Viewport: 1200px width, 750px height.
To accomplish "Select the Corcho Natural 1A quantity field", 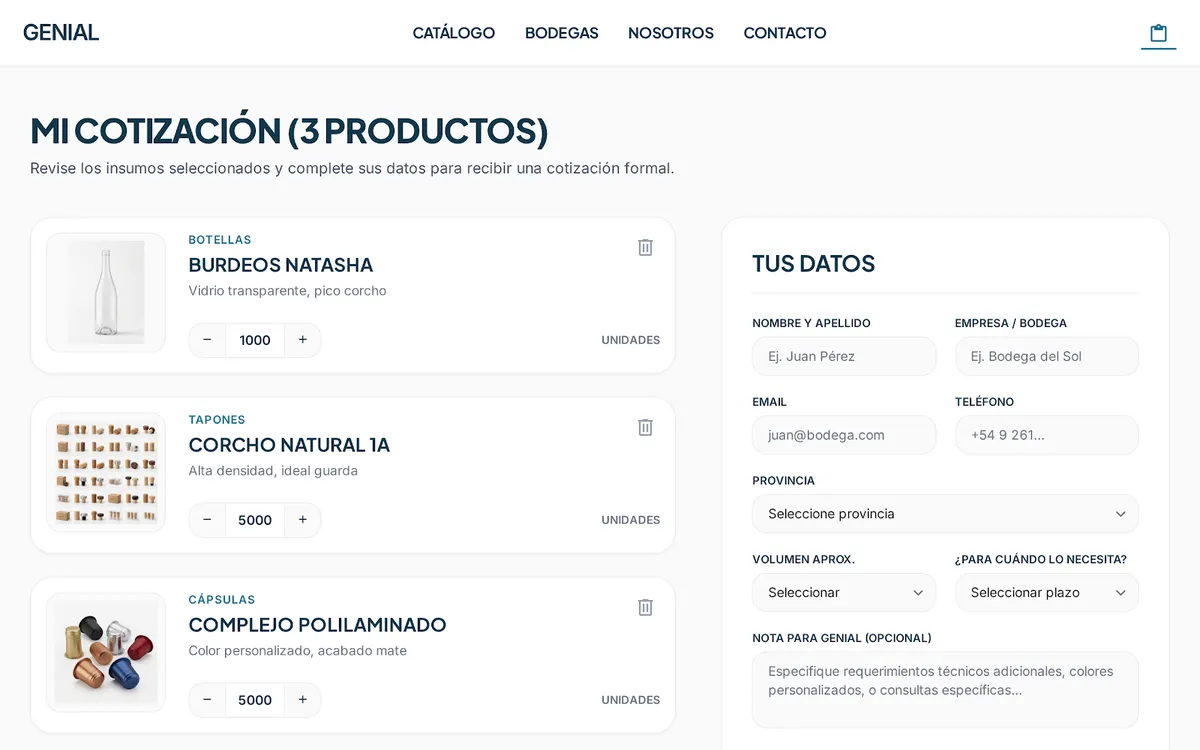I will [255, 520].
